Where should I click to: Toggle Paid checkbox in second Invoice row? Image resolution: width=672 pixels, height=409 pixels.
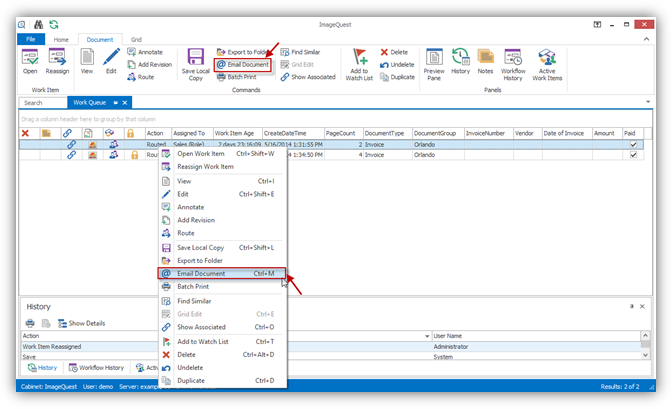(633, 155)
